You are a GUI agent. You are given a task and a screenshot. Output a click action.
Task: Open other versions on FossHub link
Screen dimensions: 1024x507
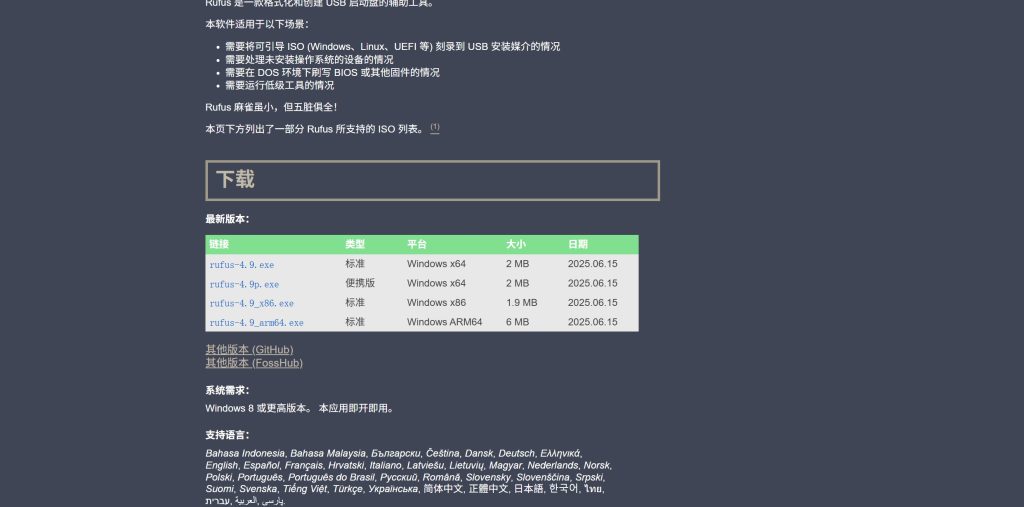(x=254, y=363)
